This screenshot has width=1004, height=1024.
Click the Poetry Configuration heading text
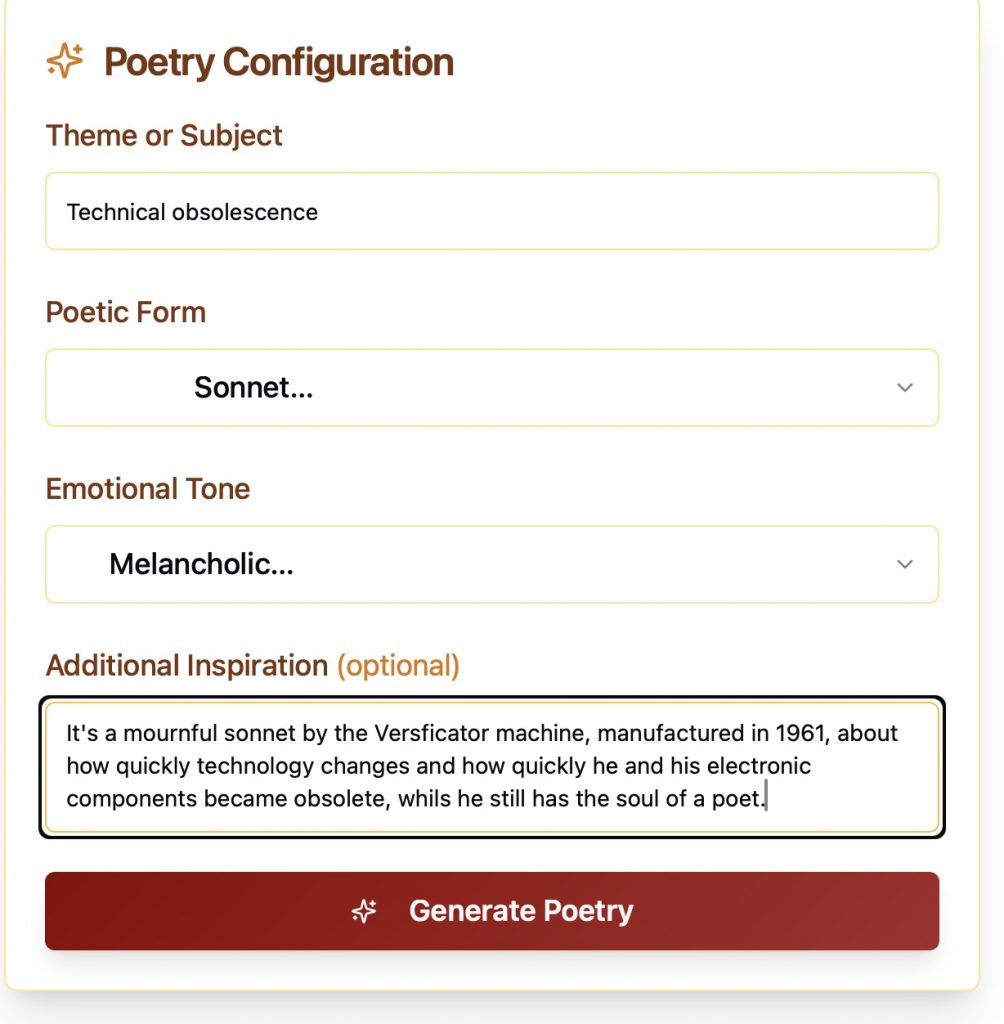click(x=279, y=62)
